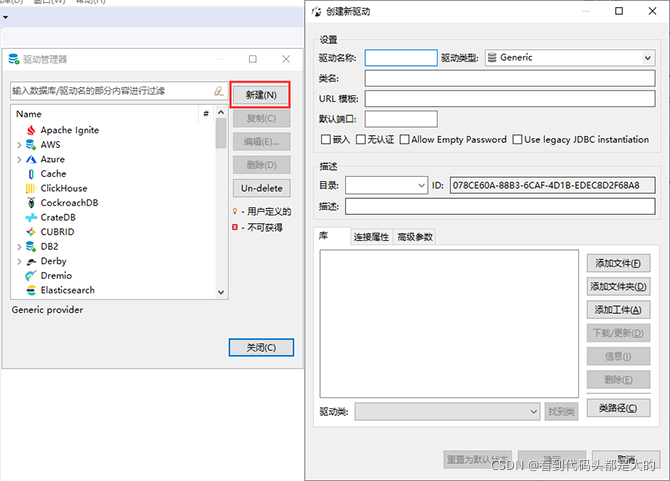Click the clear filter brush icon
This screenshot has width=670, height=481.
pos(218,91)
